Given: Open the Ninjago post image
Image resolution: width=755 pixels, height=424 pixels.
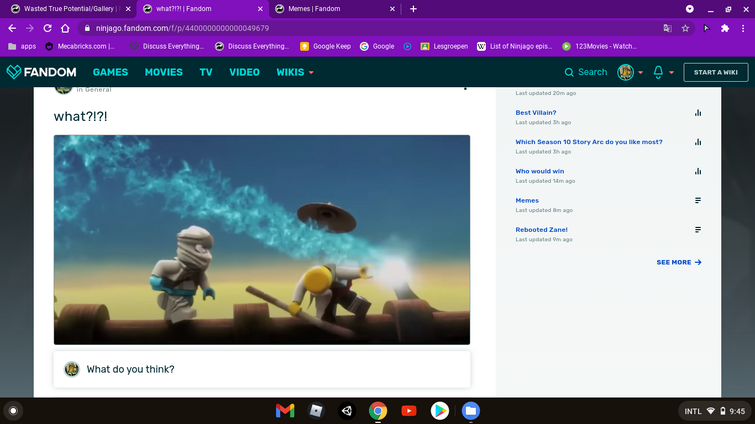Looking at the screenshot, I should pos(261,239).
